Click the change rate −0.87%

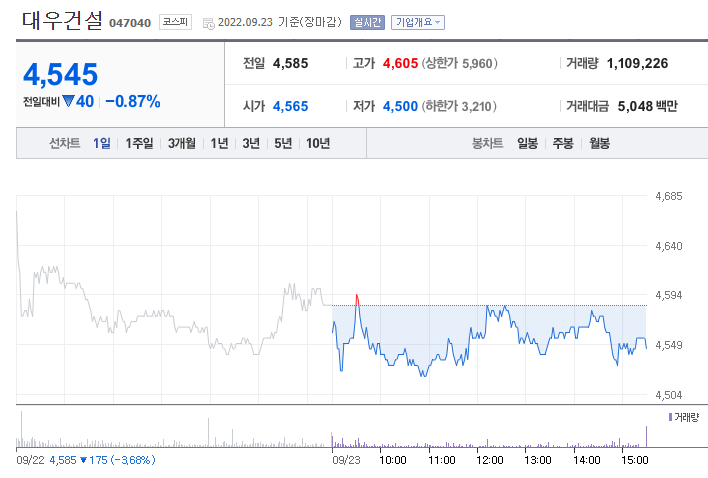[x=133, y=102]
